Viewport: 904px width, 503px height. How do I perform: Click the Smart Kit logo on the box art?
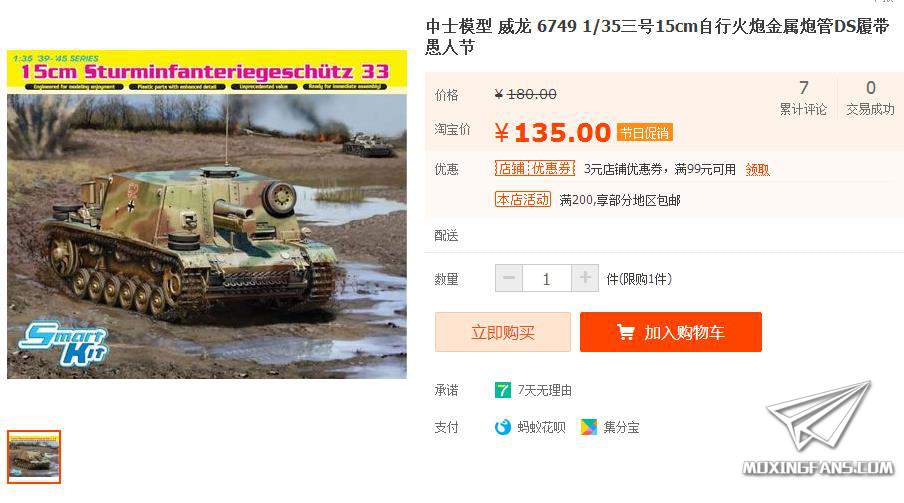(x=63, y=343)
